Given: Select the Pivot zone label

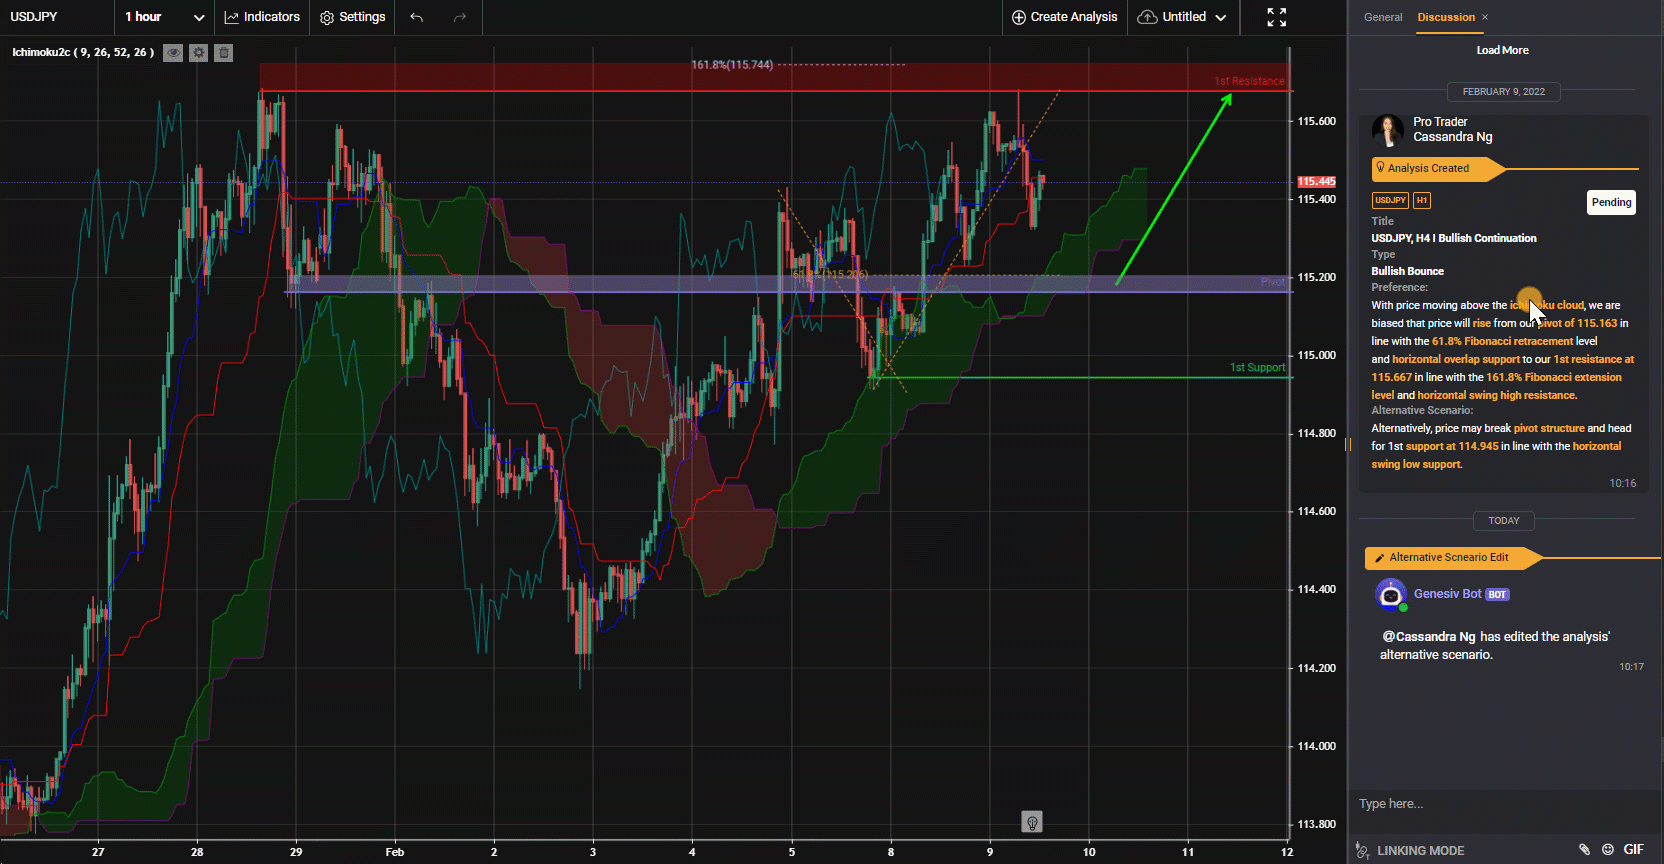Looking at the screenshot, I should click(1272, 282).
